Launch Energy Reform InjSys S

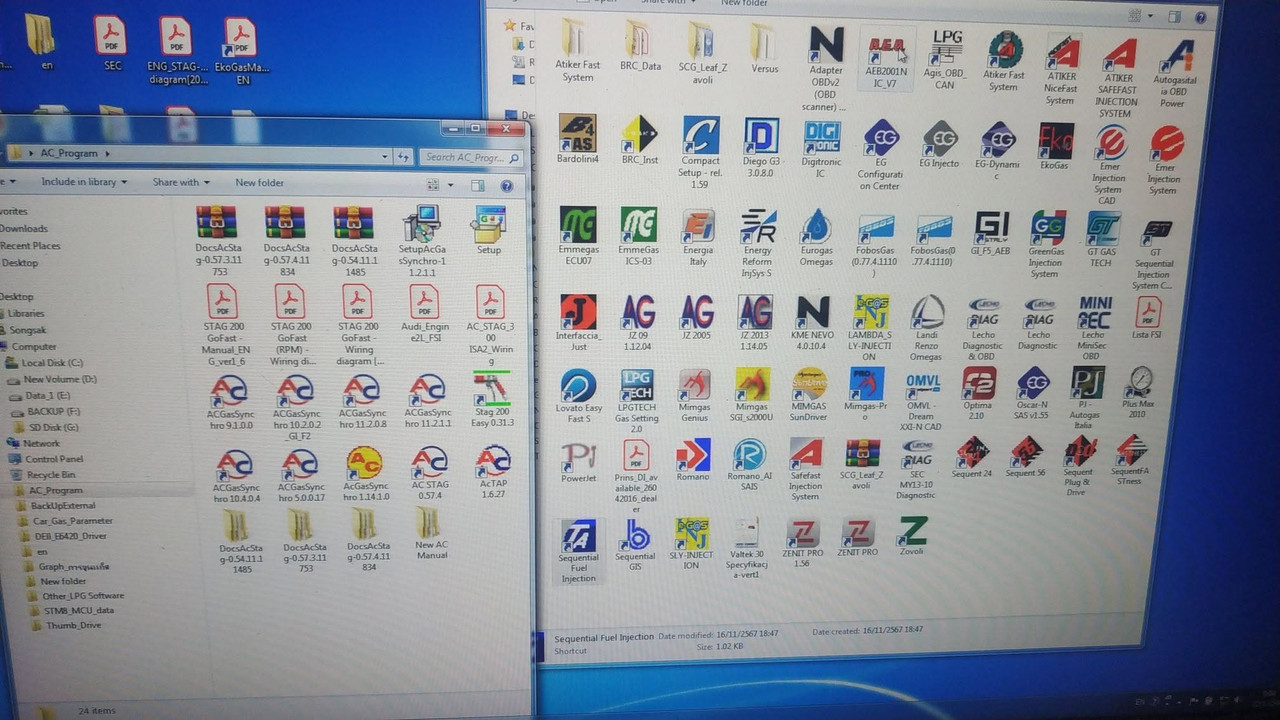[x=757, y=227]
